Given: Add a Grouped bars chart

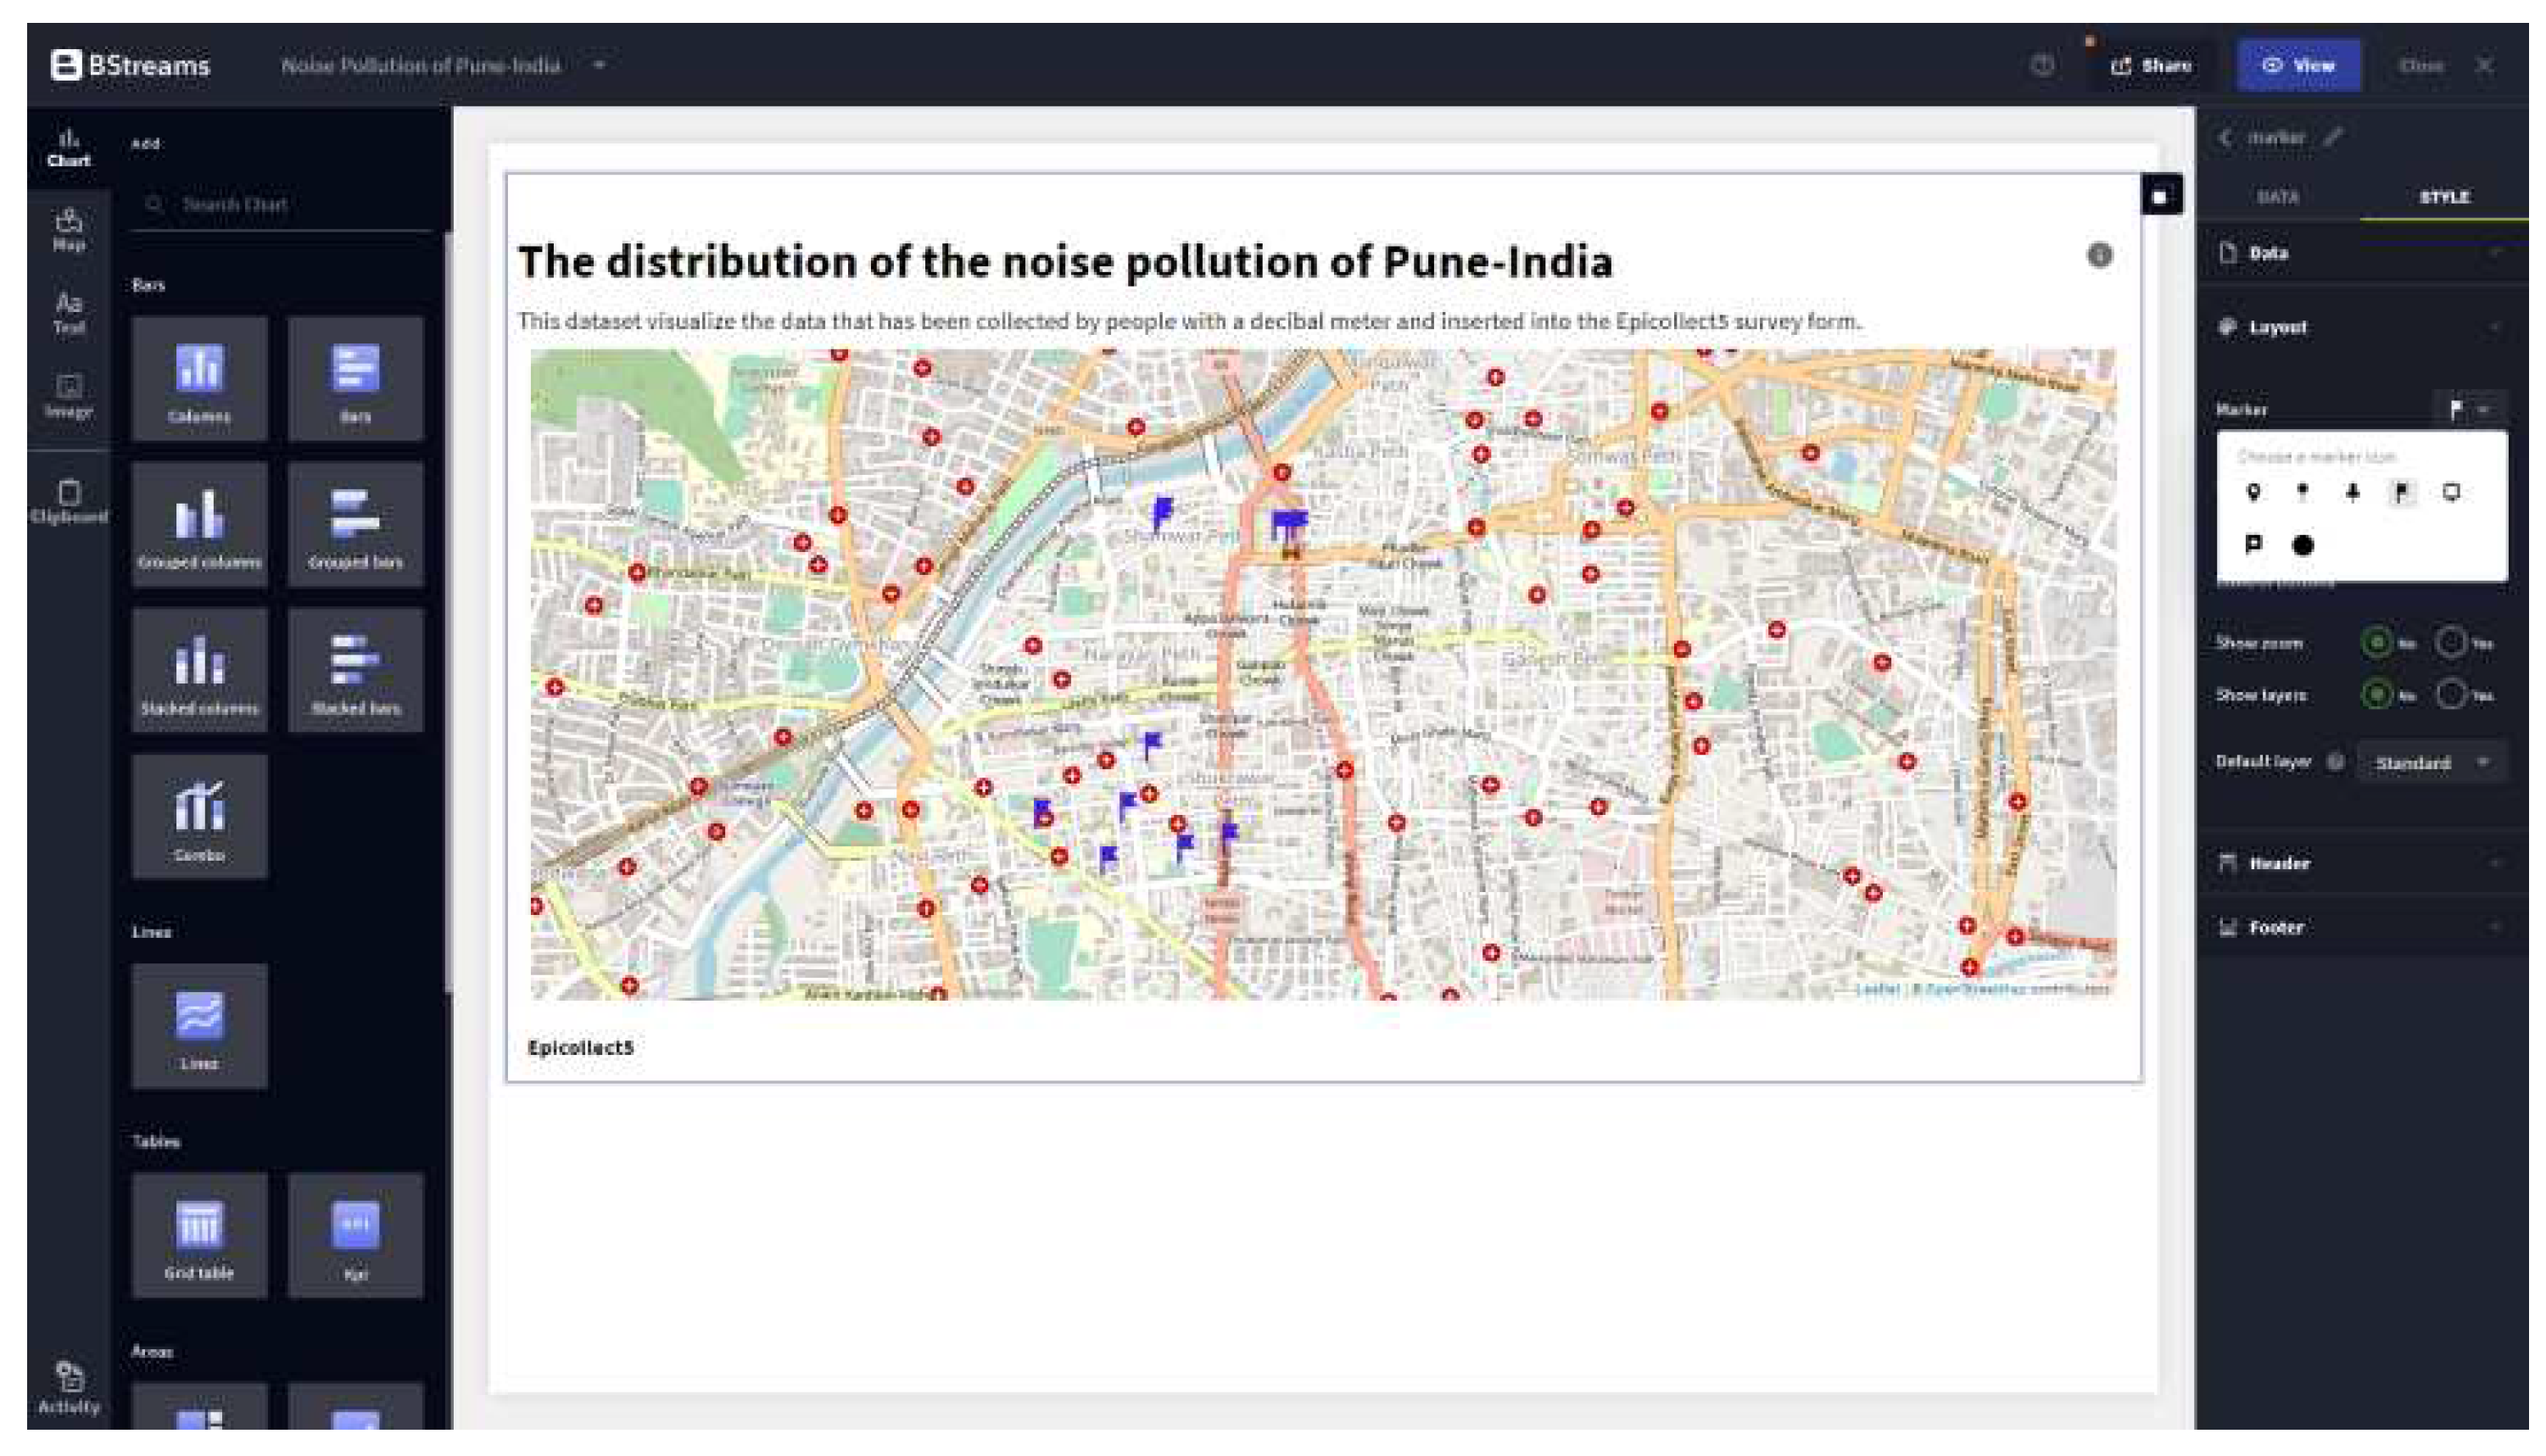Looking at the screenshot, I should tap(355, 524).
